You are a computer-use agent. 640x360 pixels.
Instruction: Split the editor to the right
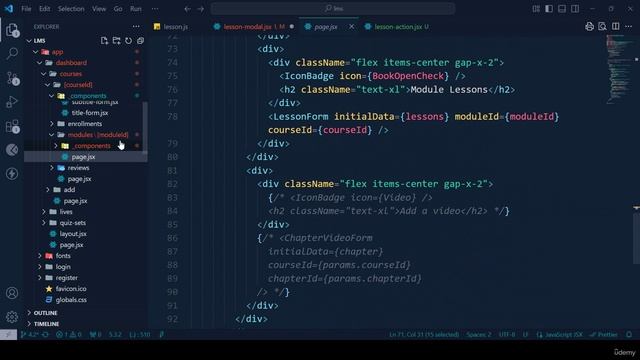pyautogui.click(x=616, y=27)
